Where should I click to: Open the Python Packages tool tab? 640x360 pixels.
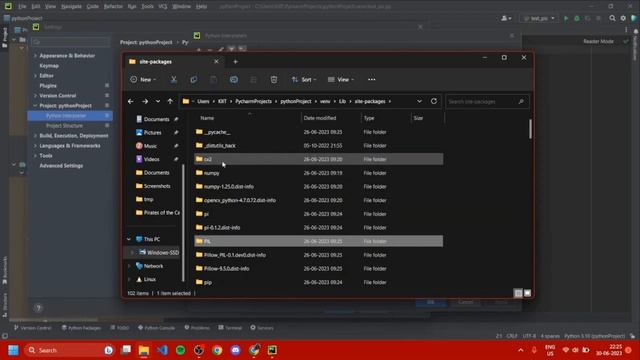81,328
